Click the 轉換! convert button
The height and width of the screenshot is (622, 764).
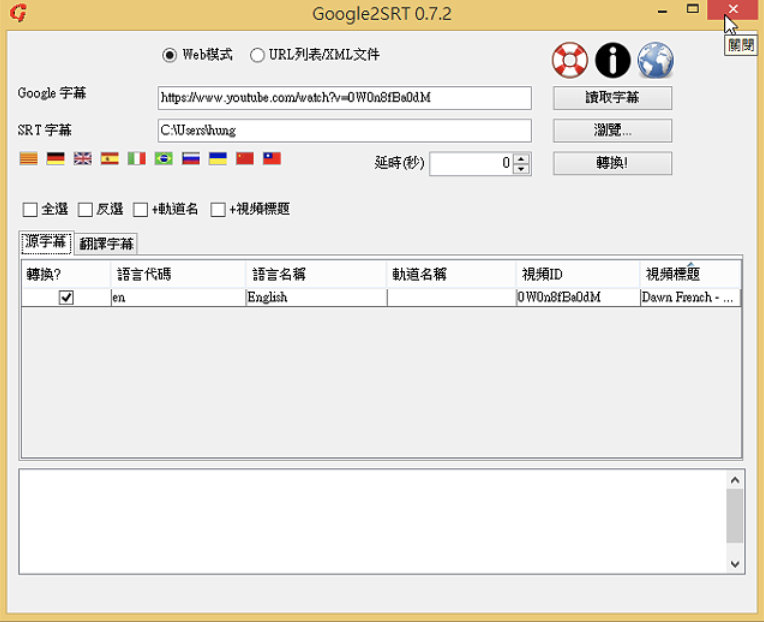click(612, 163)
